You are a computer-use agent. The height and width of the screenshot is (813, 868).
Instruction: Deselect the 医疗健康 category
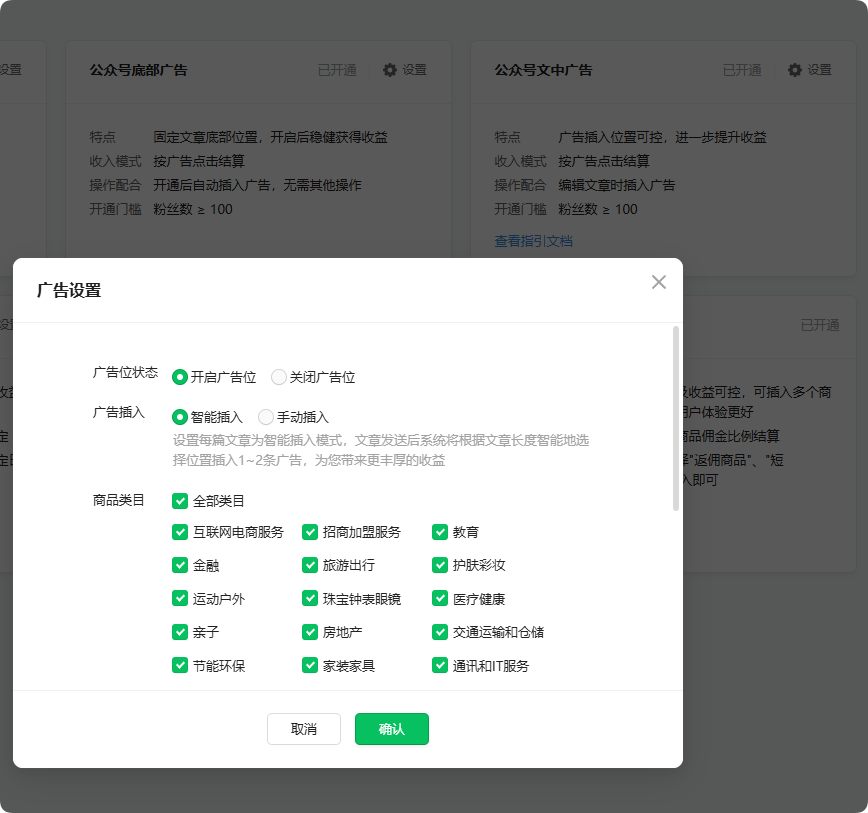click(x=441, y=598)
